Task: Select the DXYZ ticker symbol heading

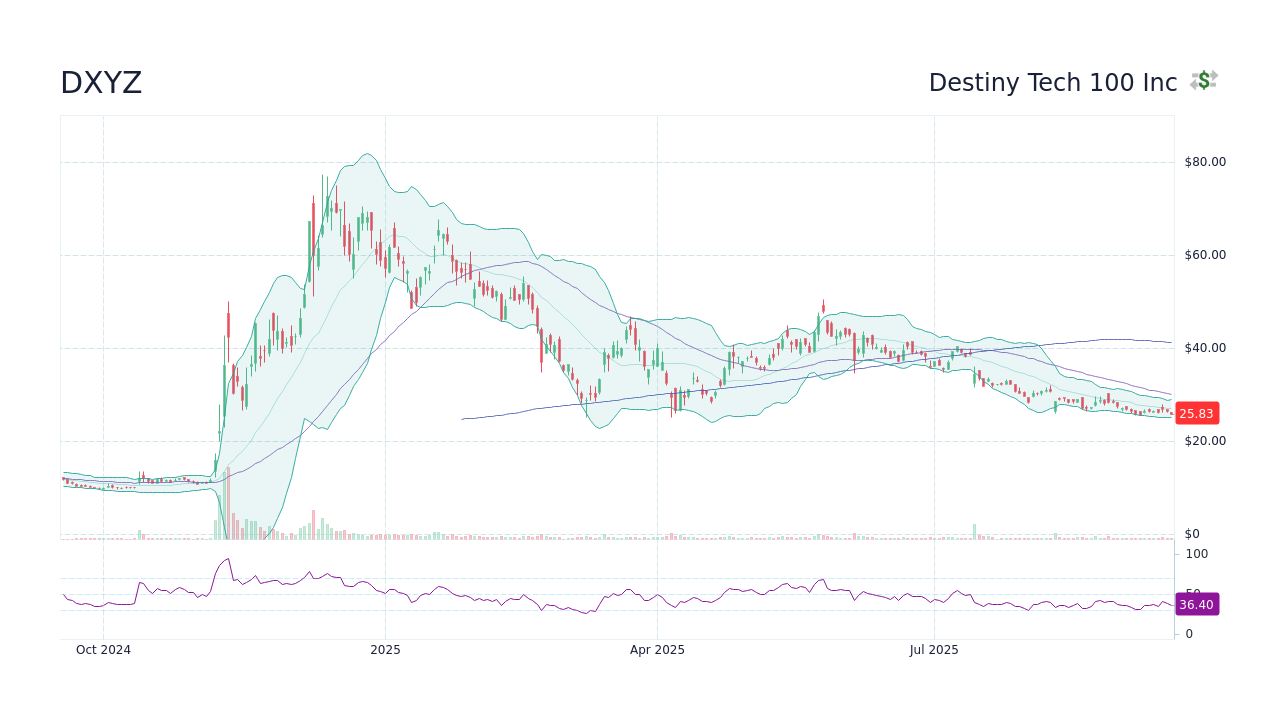Action: [x=100, y=83]
